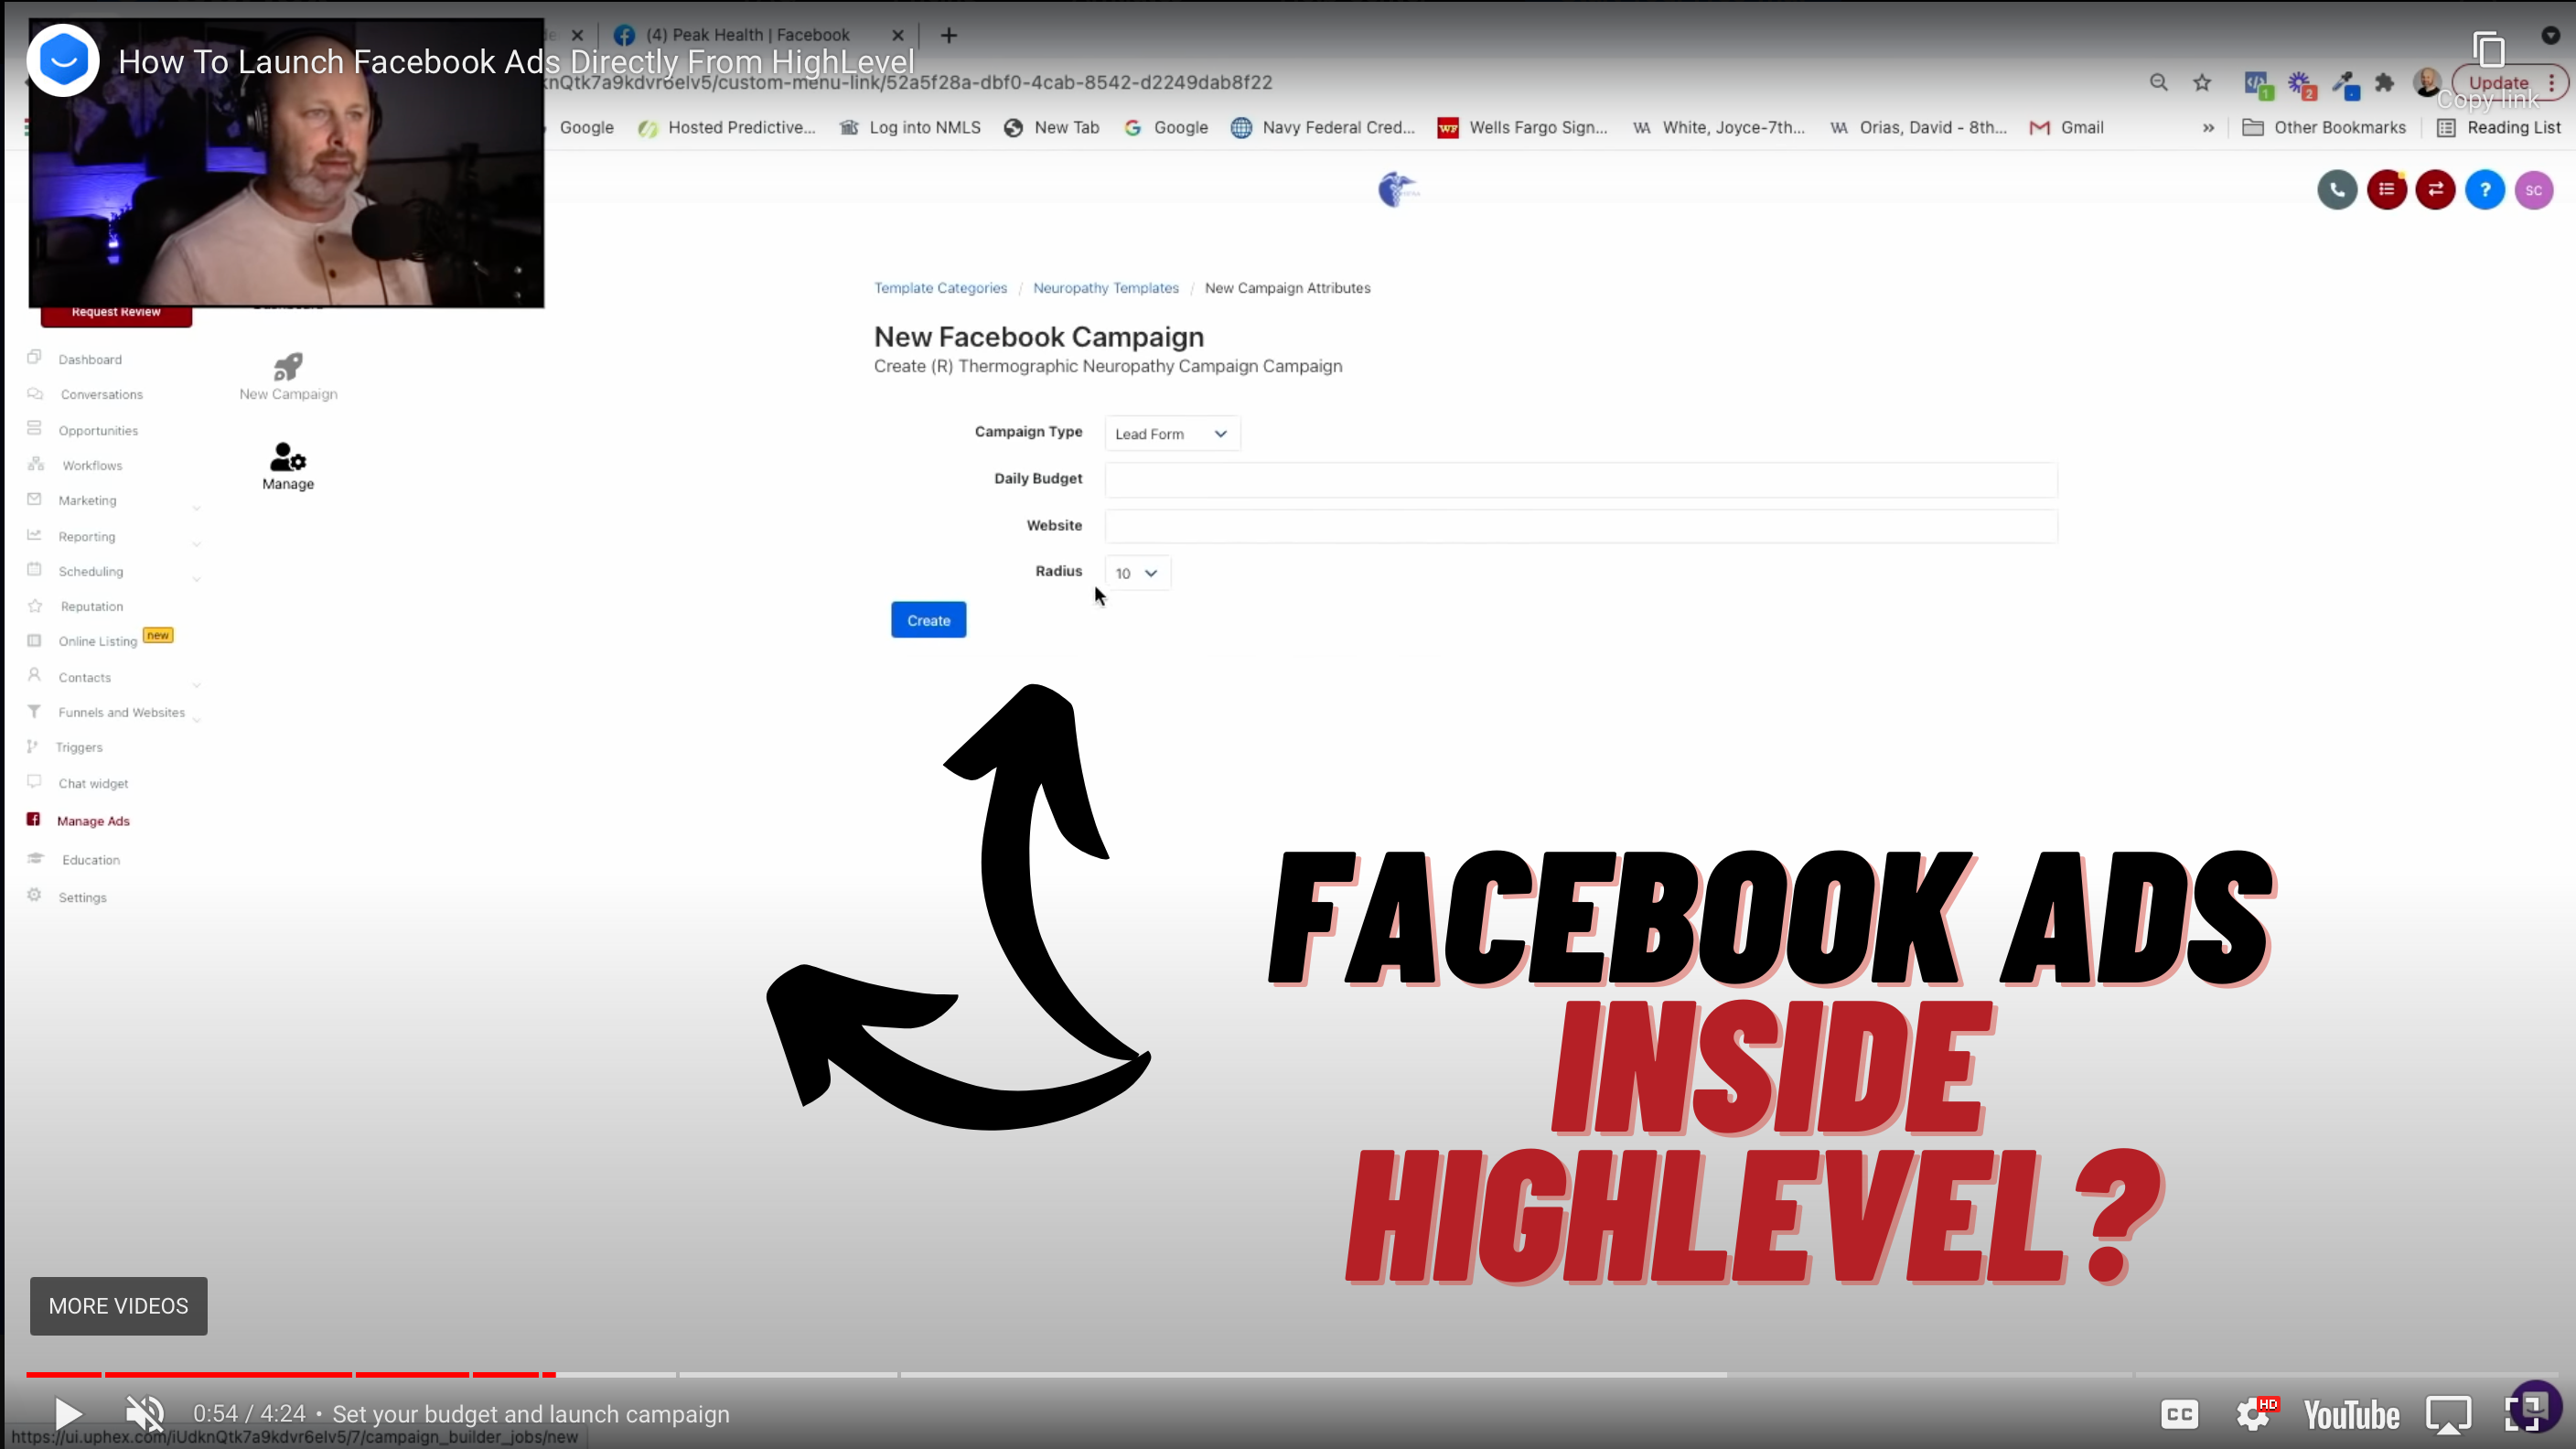Click the transfer arrows icon in the header
Viewport: 2576px width, 1449px height.
2437,190
